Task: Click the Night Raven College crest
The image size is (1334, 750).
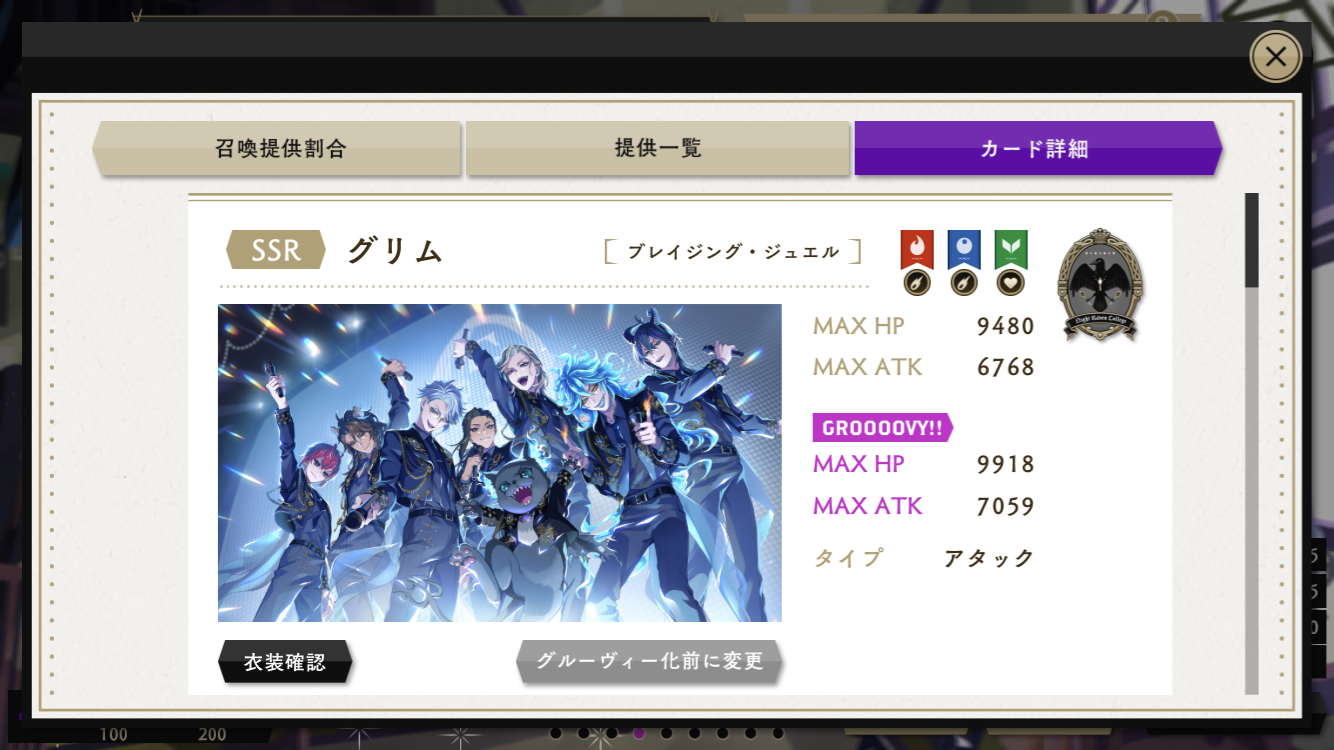Action: 1100,285
